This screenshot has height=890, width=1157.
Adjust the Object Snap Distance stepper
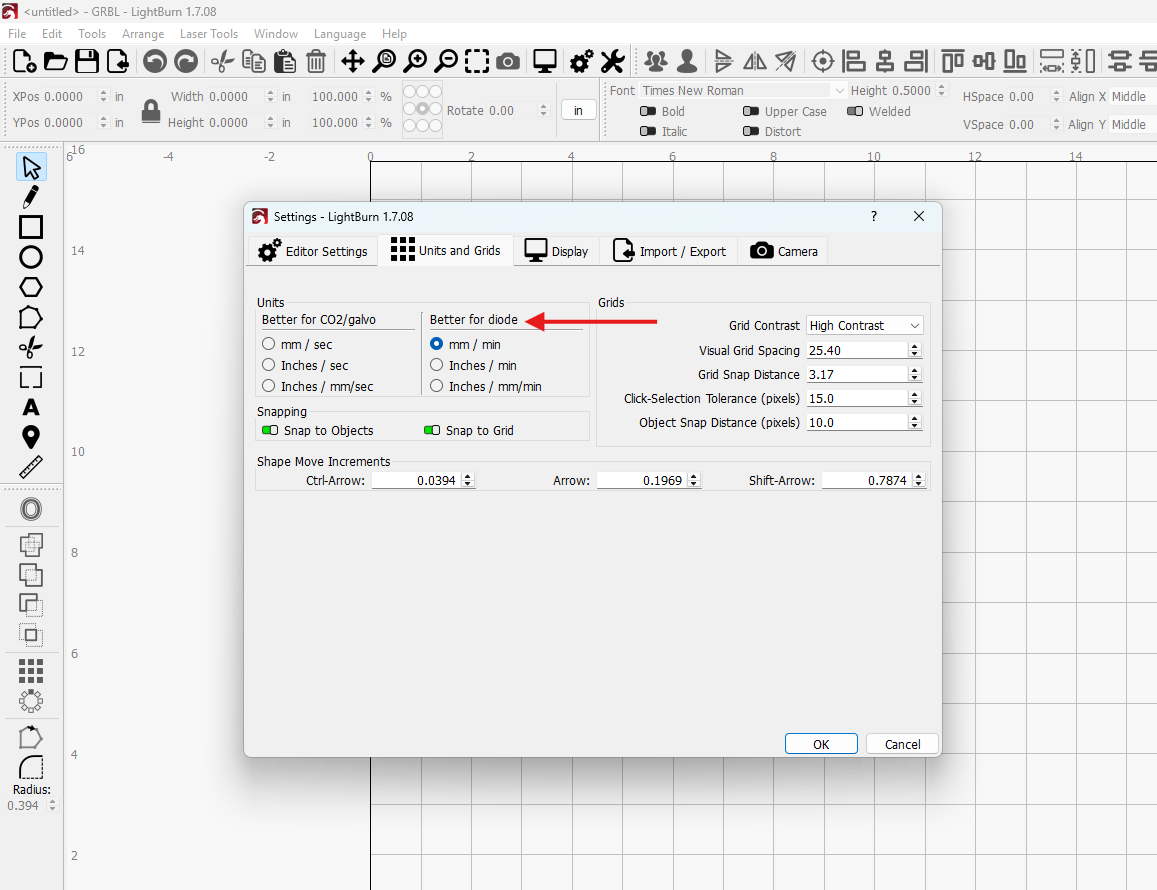(915, 422)
